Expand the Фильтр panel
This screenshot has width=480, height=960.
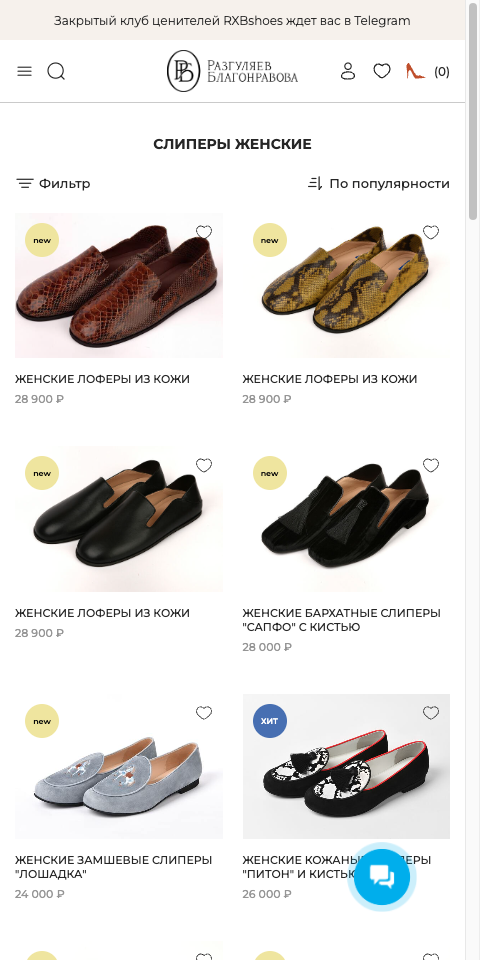(53, 183)
